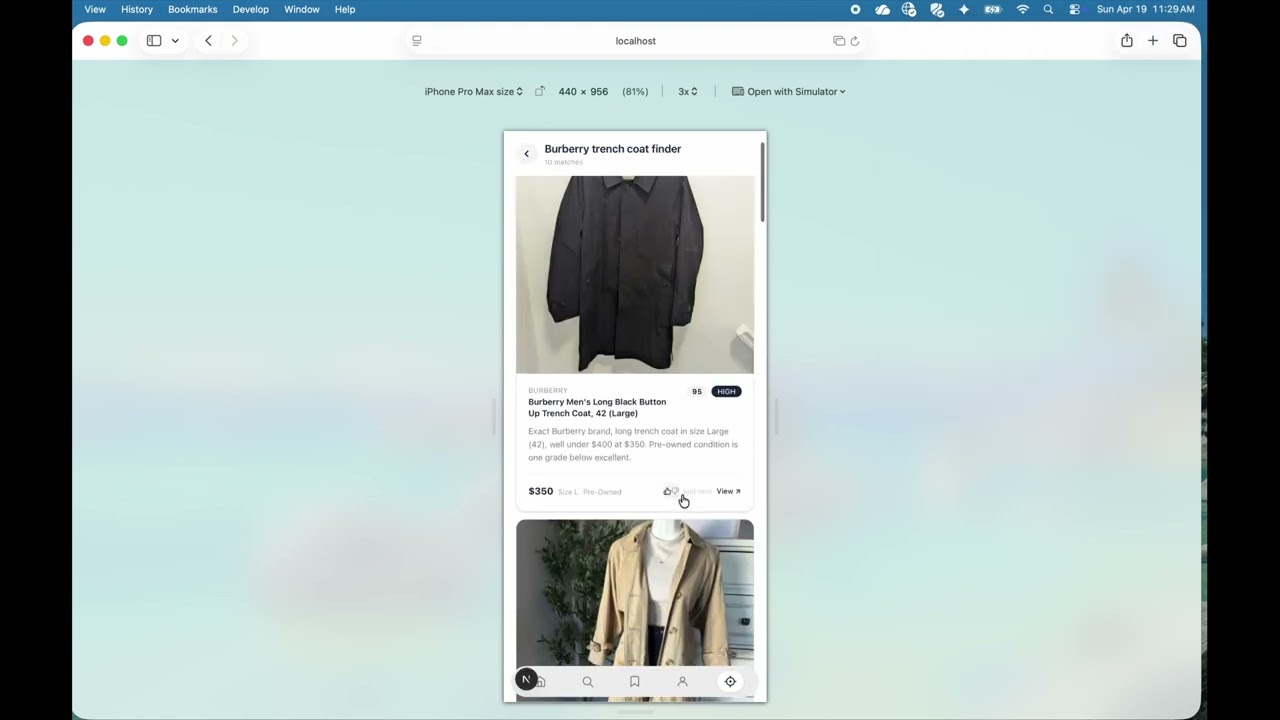
Task: Expand the sidebar options chevron
Action: pyautogui.click(x=175, y=41)
